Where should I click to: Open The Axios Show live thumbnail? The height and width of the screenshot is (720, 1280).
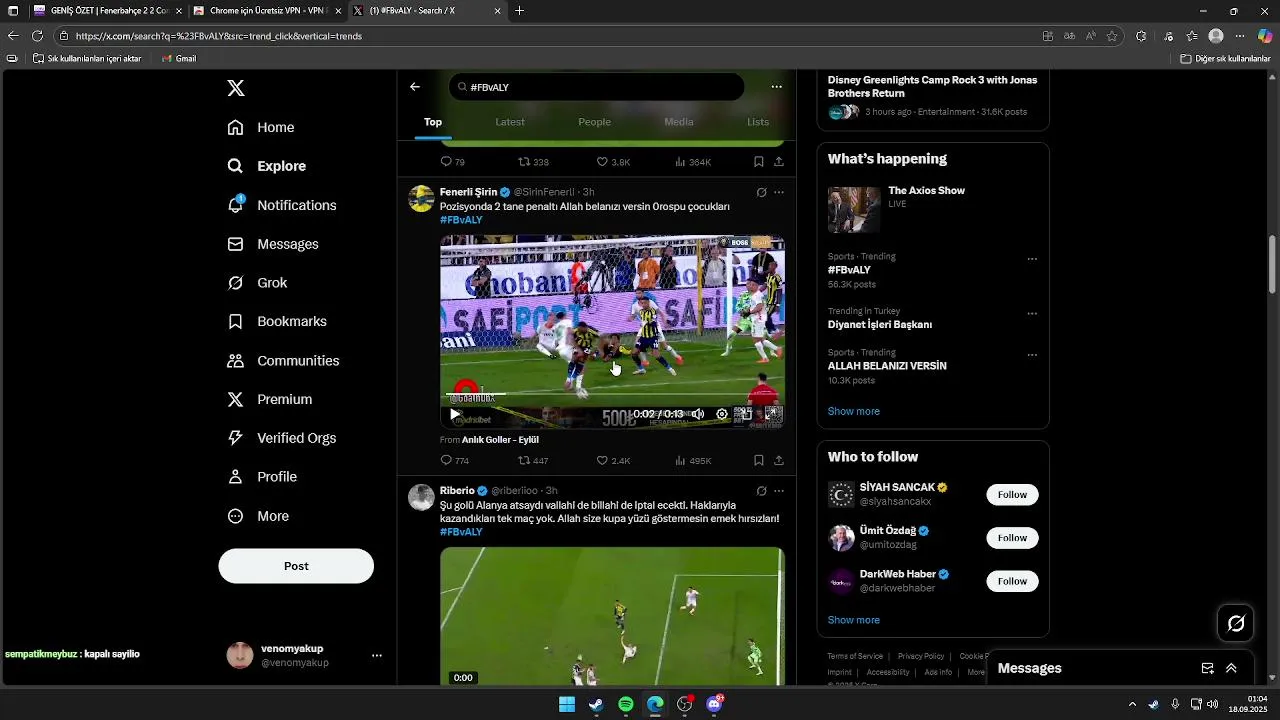point(854,209)
